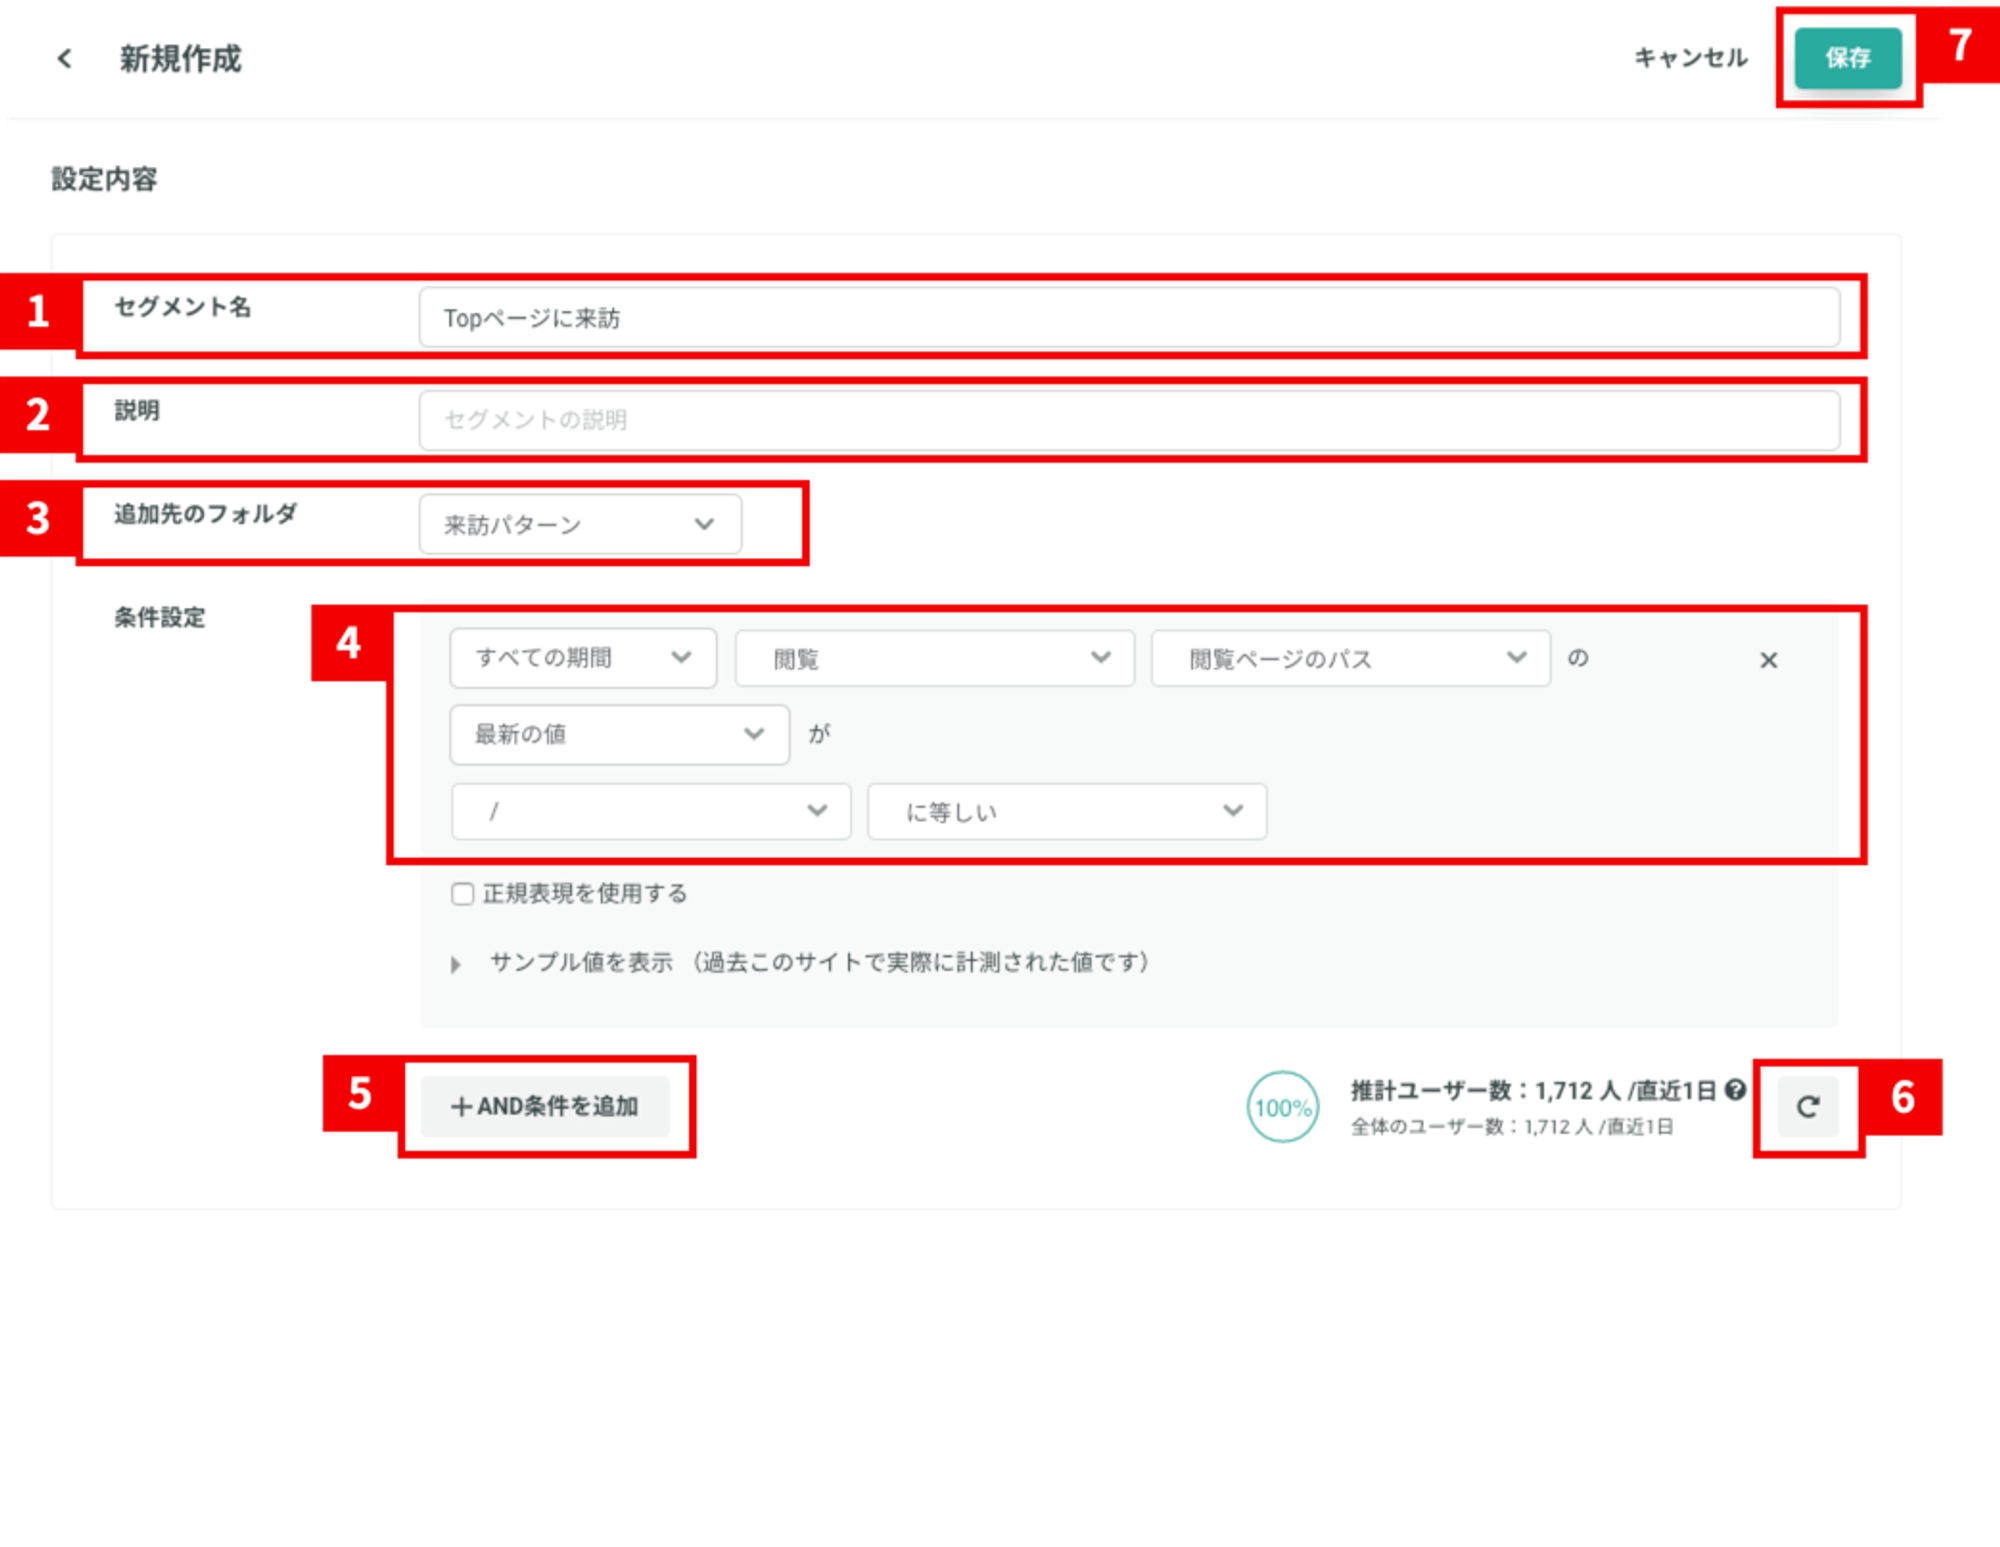Go back using the left chevron icon
The height and width of the screenshot is (1547, 2000).
pos(65,59)
